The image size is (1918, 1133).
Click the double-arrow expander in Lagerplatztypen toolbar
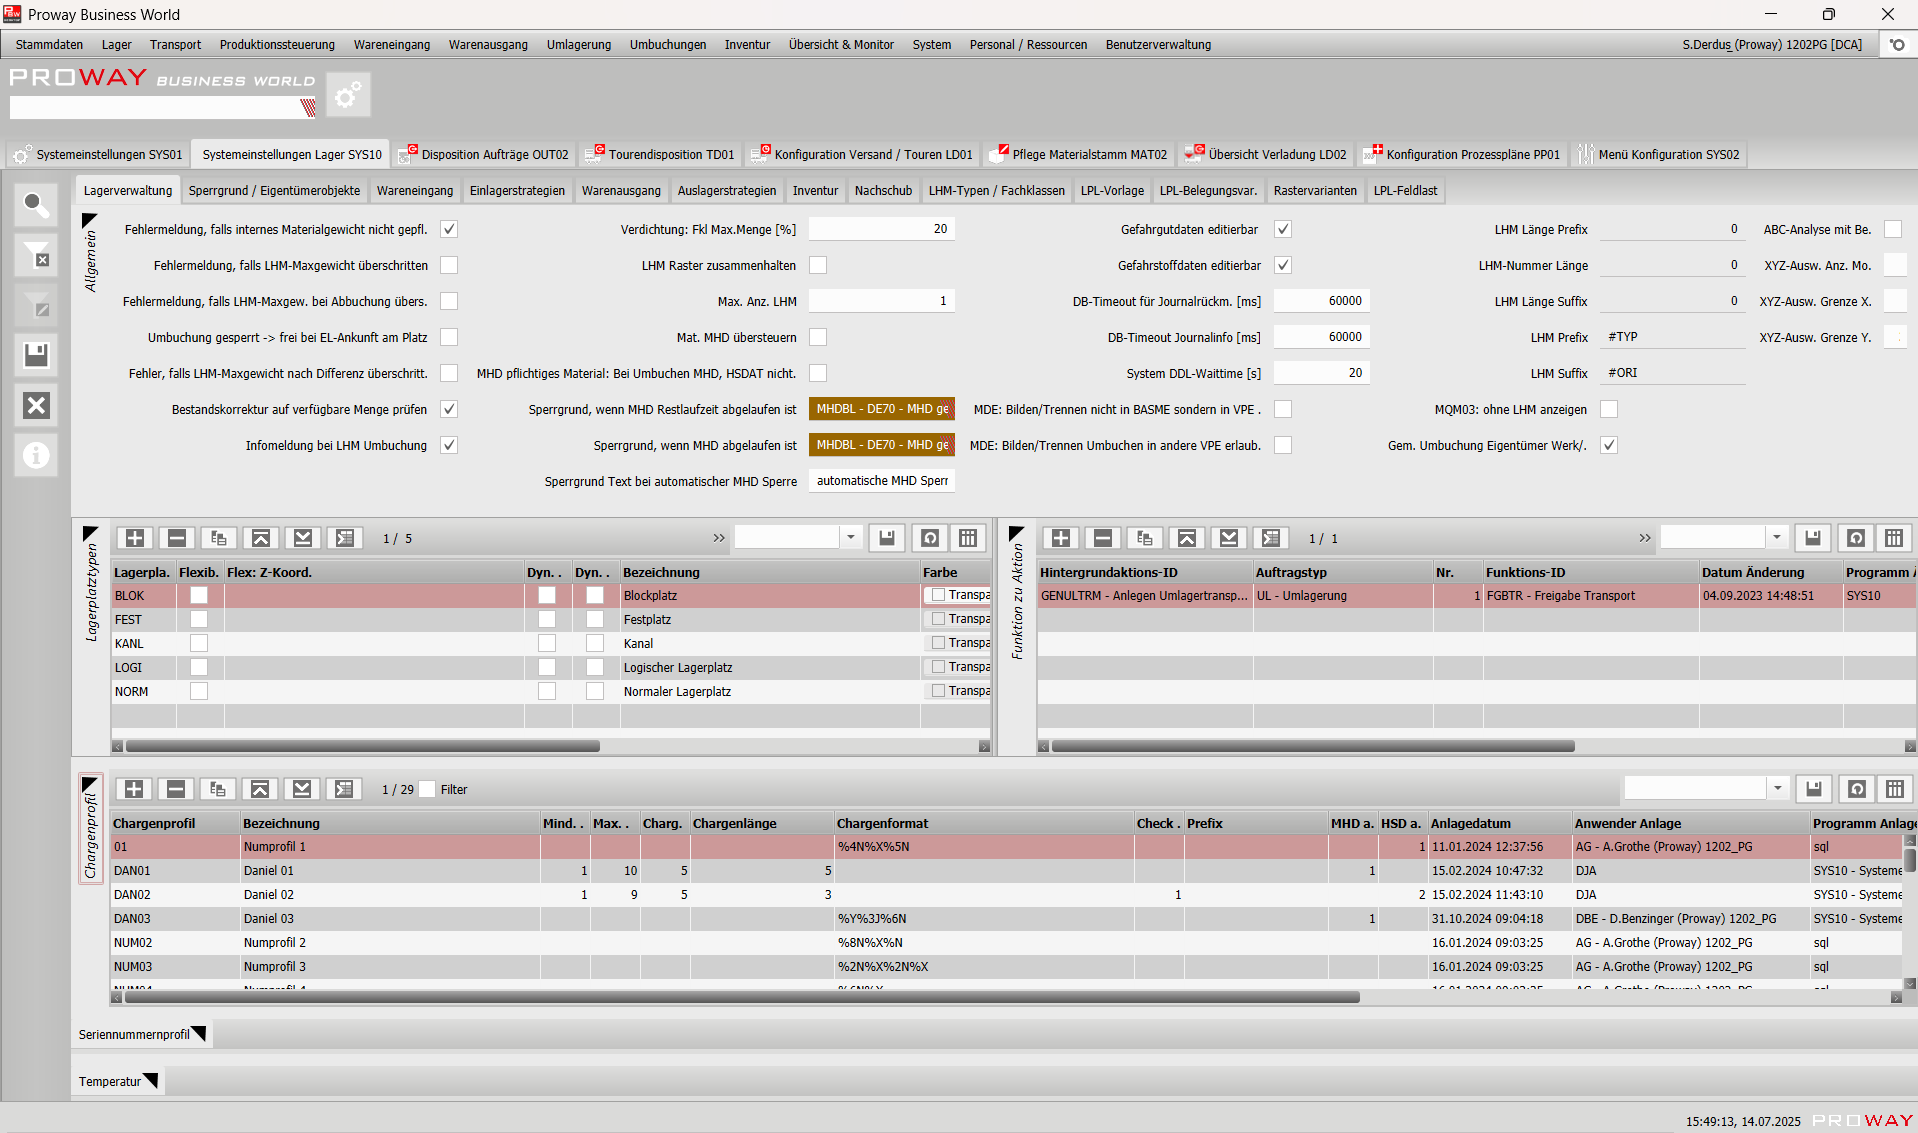(x=718, y=538)
